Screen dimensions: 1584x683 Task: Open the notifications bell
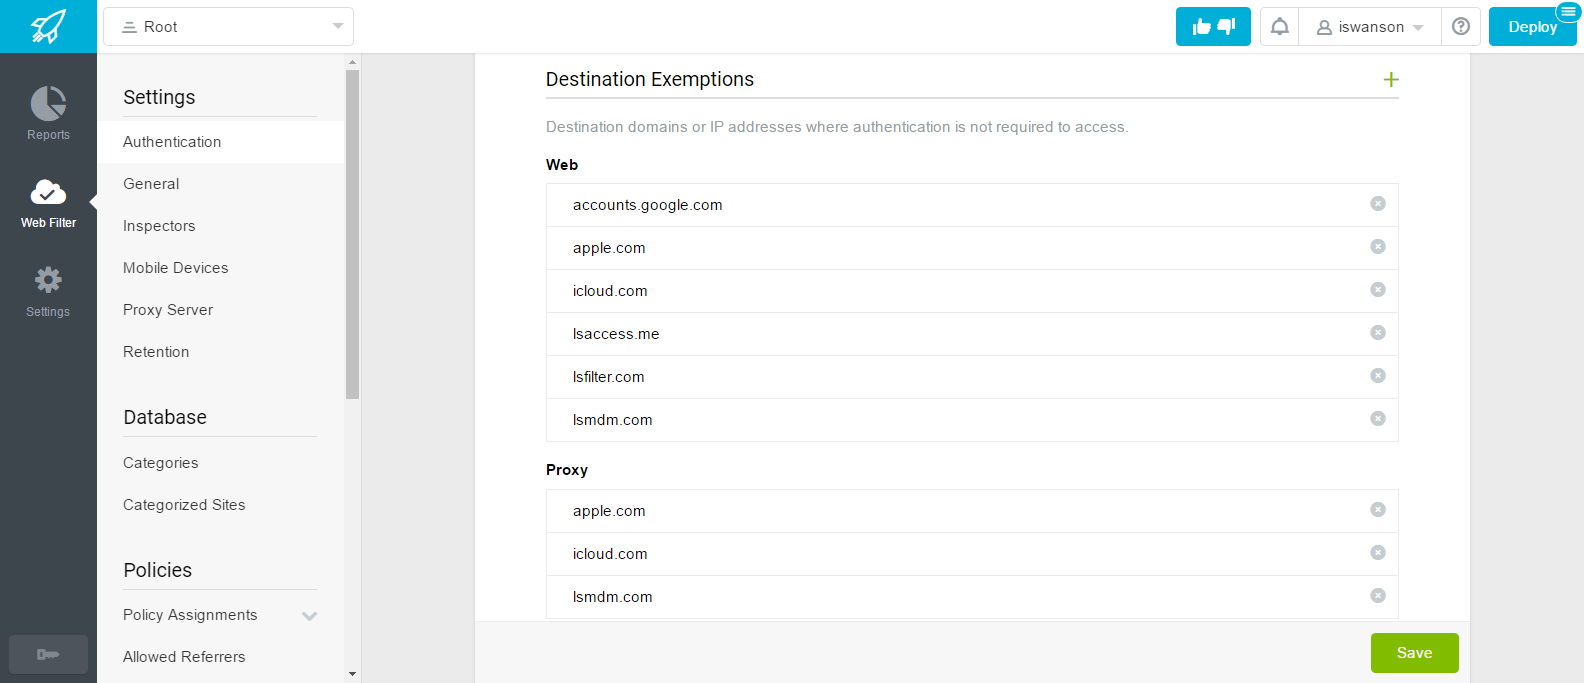pyautogui.click(x=1279, y=27)
